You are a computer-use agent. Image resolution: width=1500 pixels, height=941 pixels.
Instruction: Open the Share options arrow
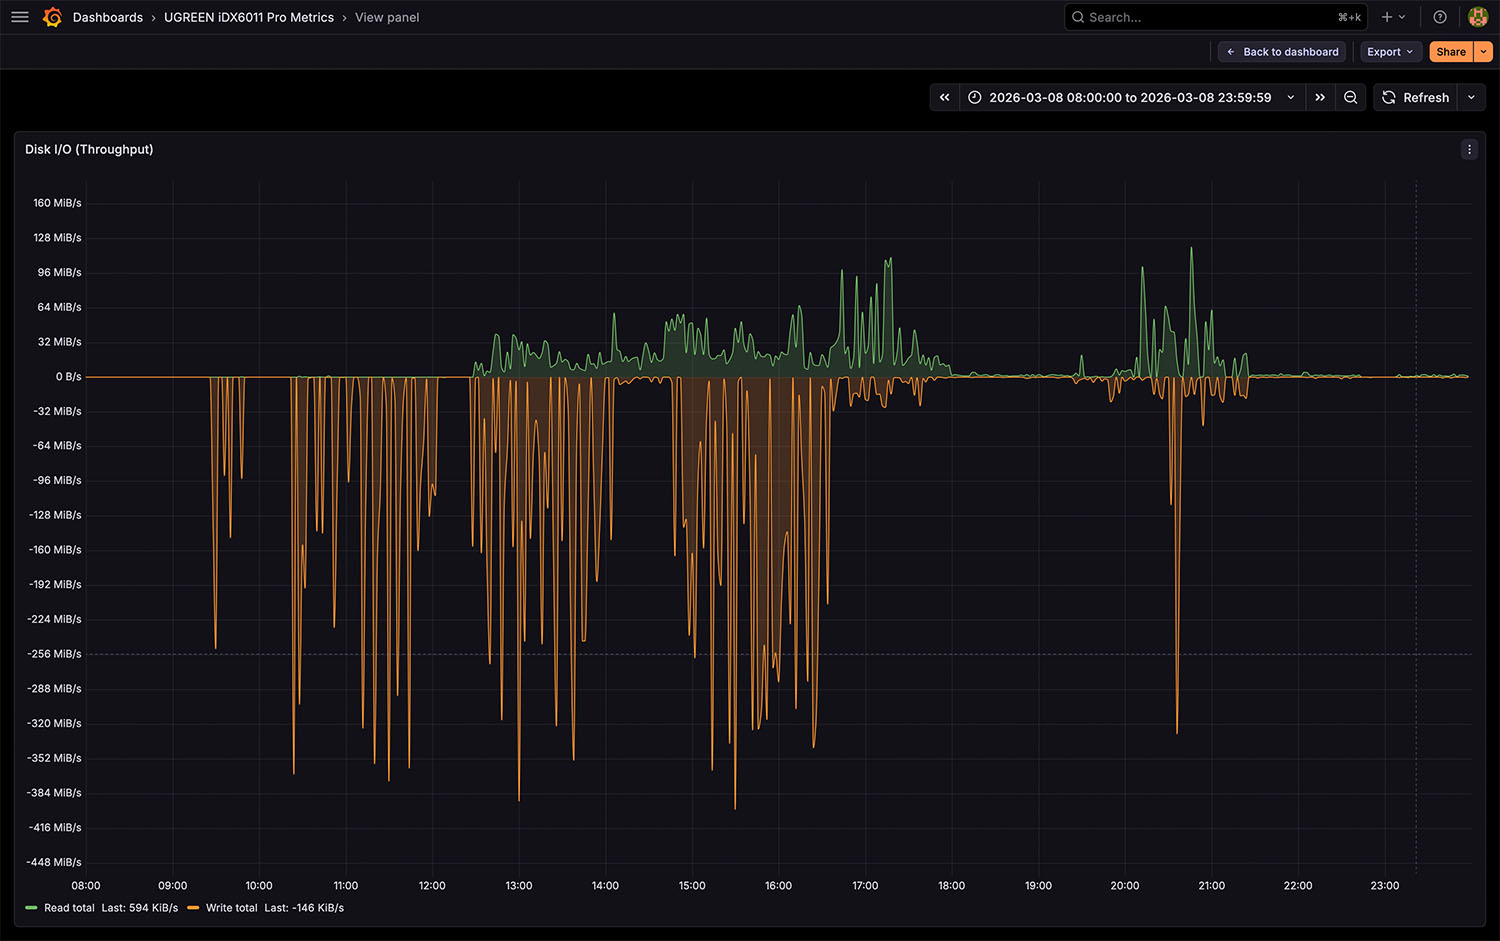point(1484,52)
